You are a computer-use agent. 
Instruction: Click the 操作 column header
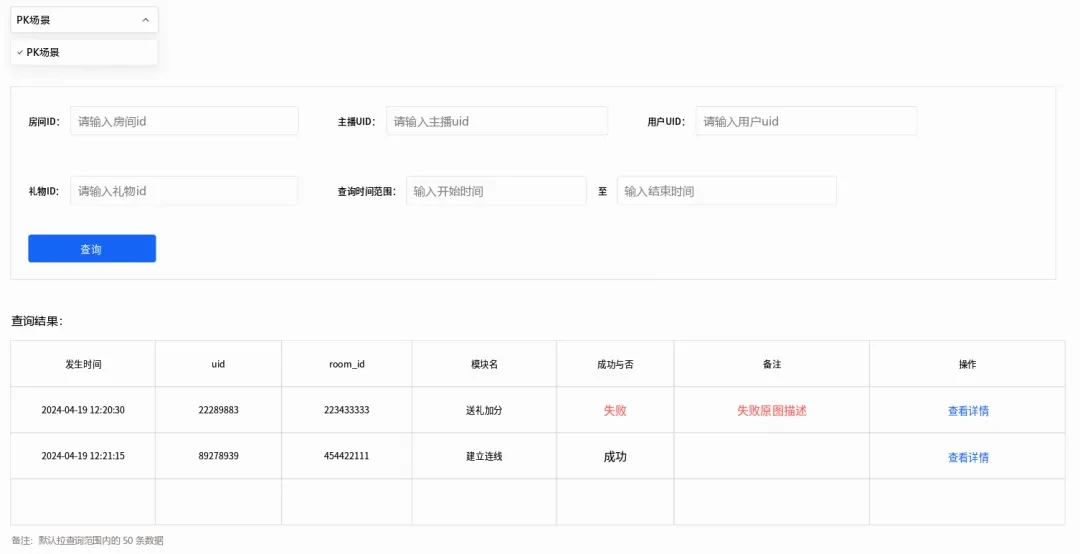click(967, 364)
